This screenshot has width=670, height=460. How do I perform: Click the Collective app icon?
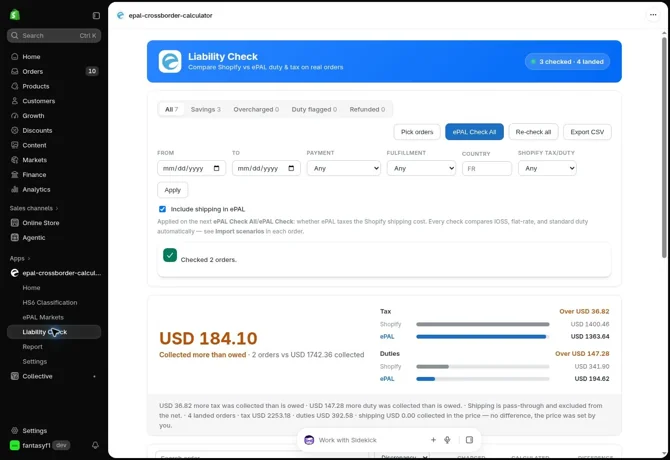click(15, 376)
